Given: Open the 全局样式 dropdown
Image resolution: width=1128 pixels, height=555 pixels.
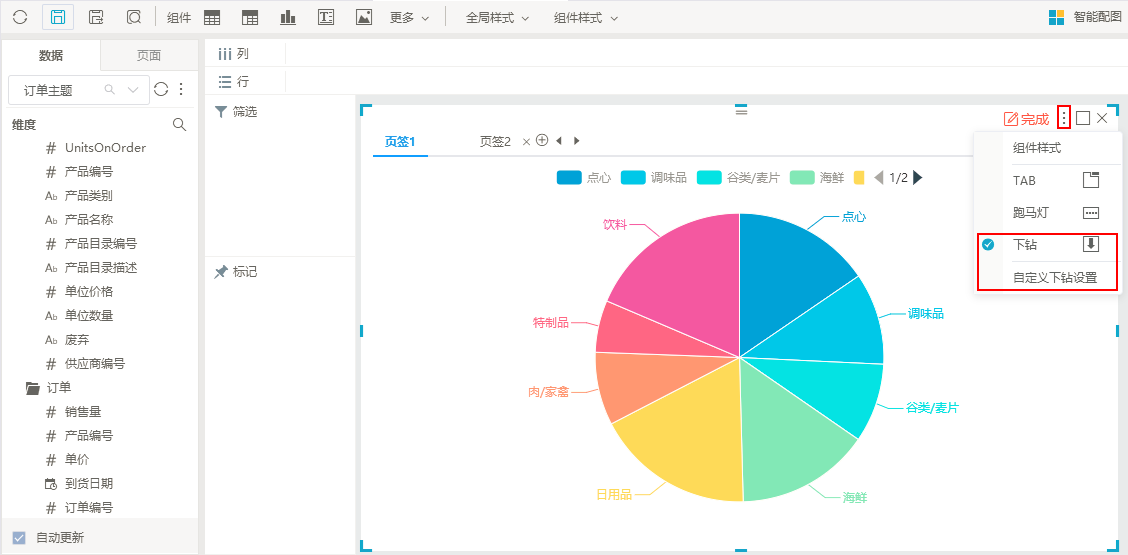Looking at the screenshot, I should tap(497, 18).
